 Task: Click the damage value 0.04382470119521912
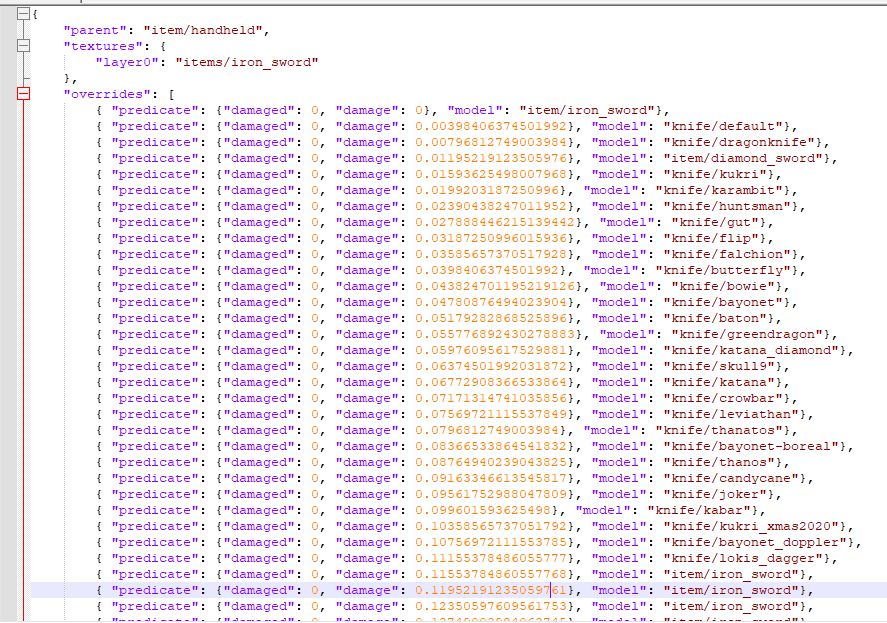coord(495,286)
